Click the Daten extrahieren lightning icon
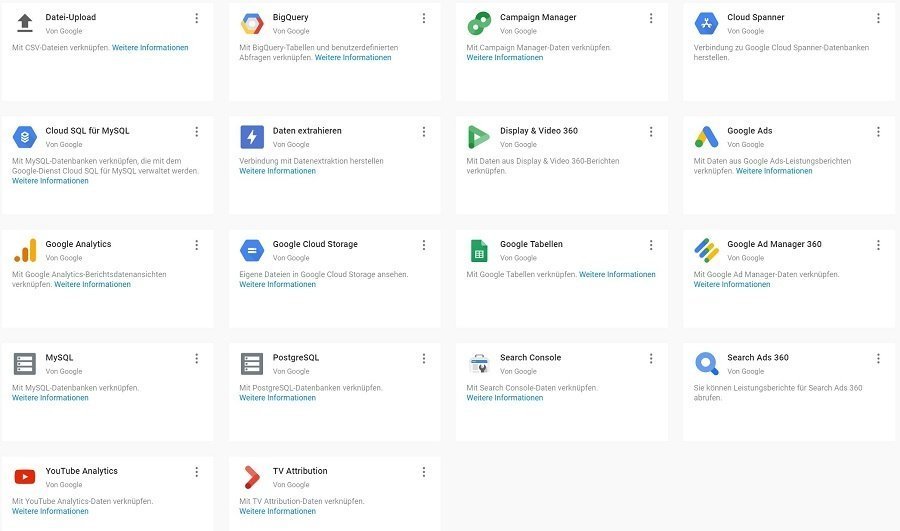 point(252,137)
